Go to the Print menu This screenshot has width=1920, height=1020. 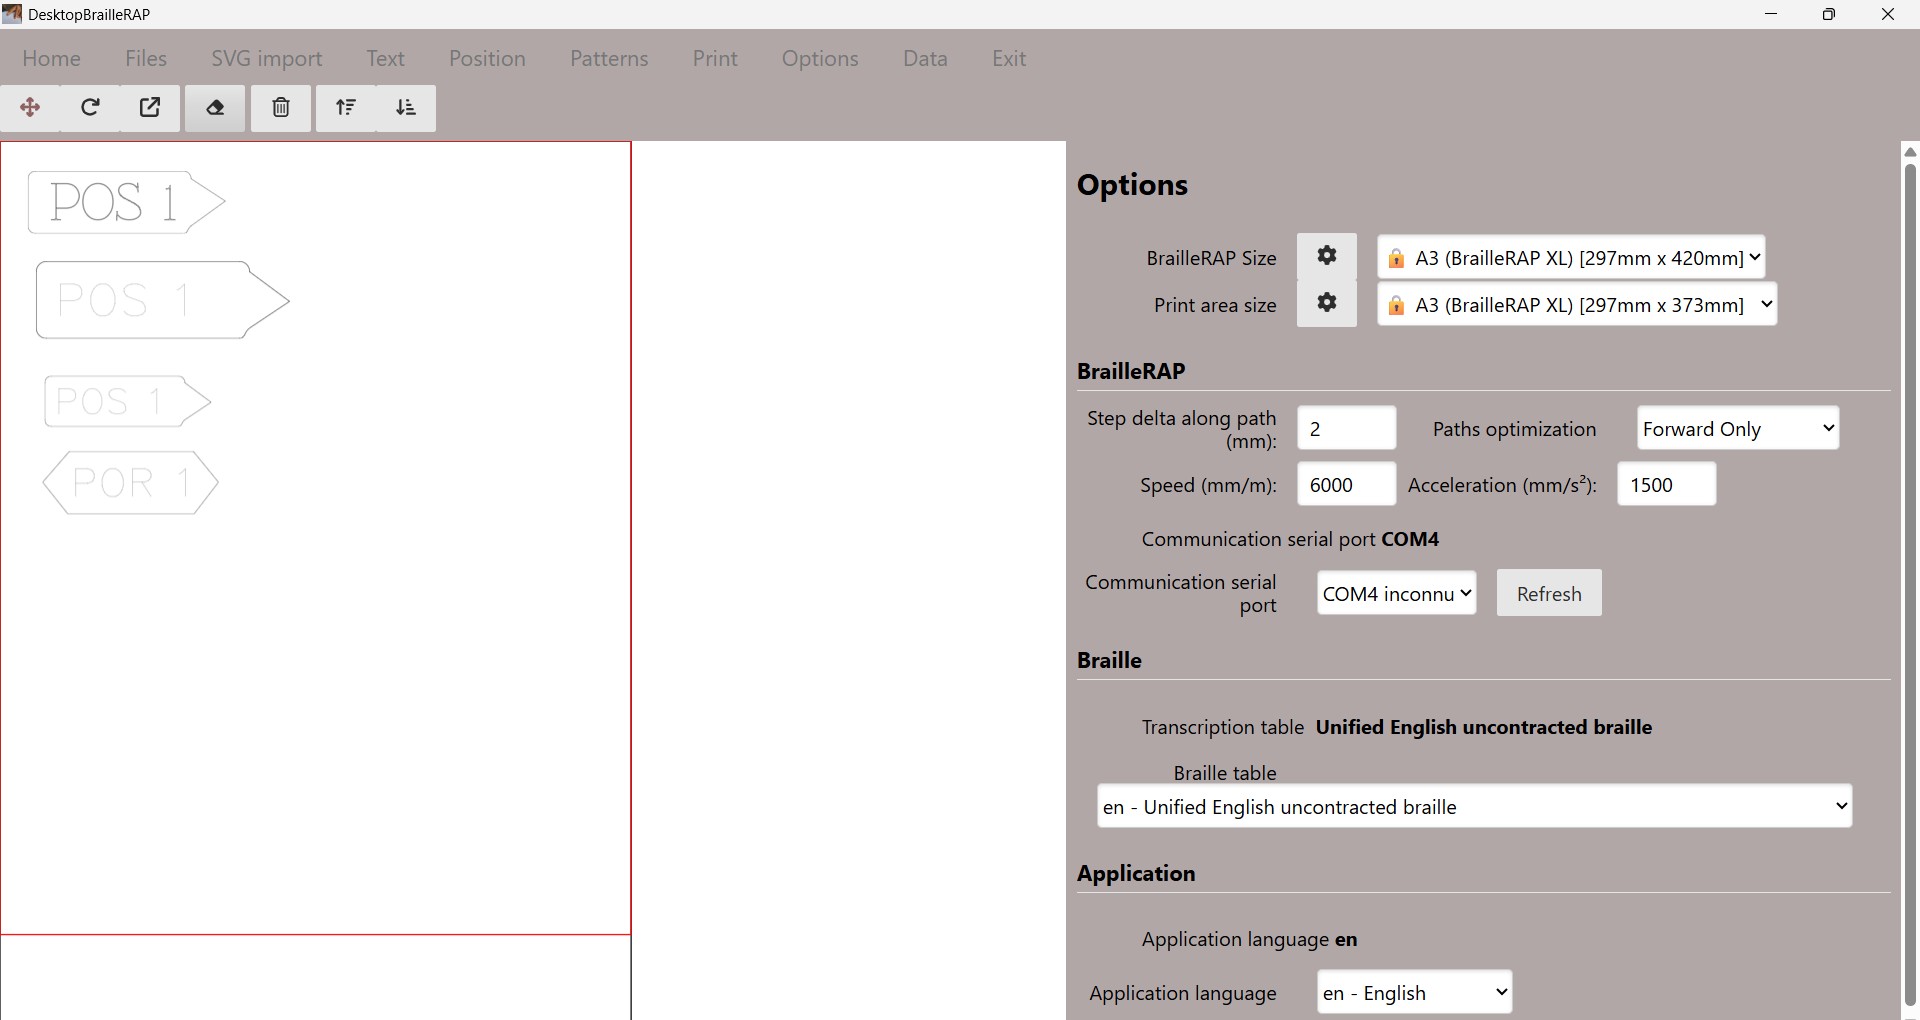coord(715,58)
